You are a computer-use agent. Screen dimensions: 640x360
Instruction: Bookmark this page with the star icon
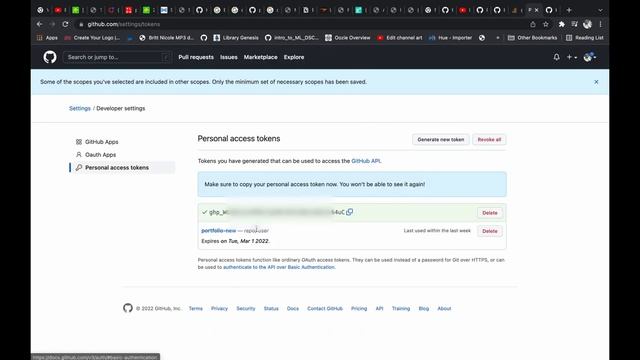tap(546, 24)
